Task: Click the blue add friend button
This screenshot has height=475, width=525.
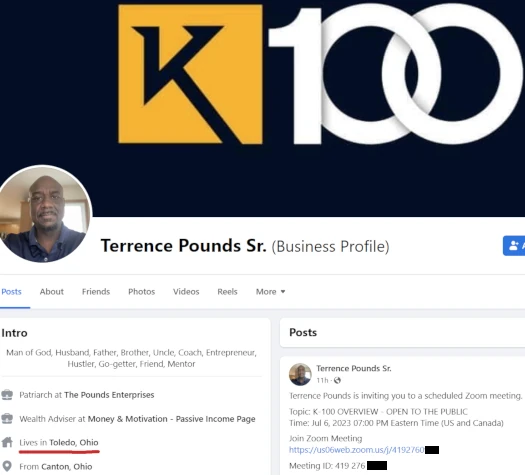Action: click(514, 246)
